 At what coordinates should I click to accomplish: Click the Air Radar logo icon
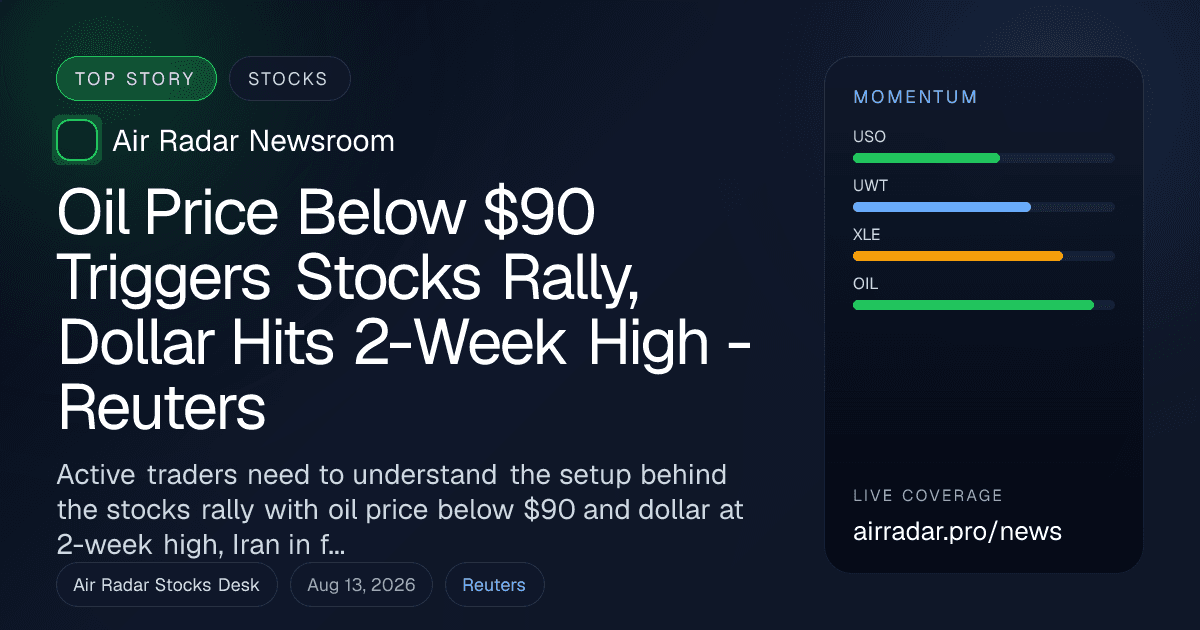77,140
